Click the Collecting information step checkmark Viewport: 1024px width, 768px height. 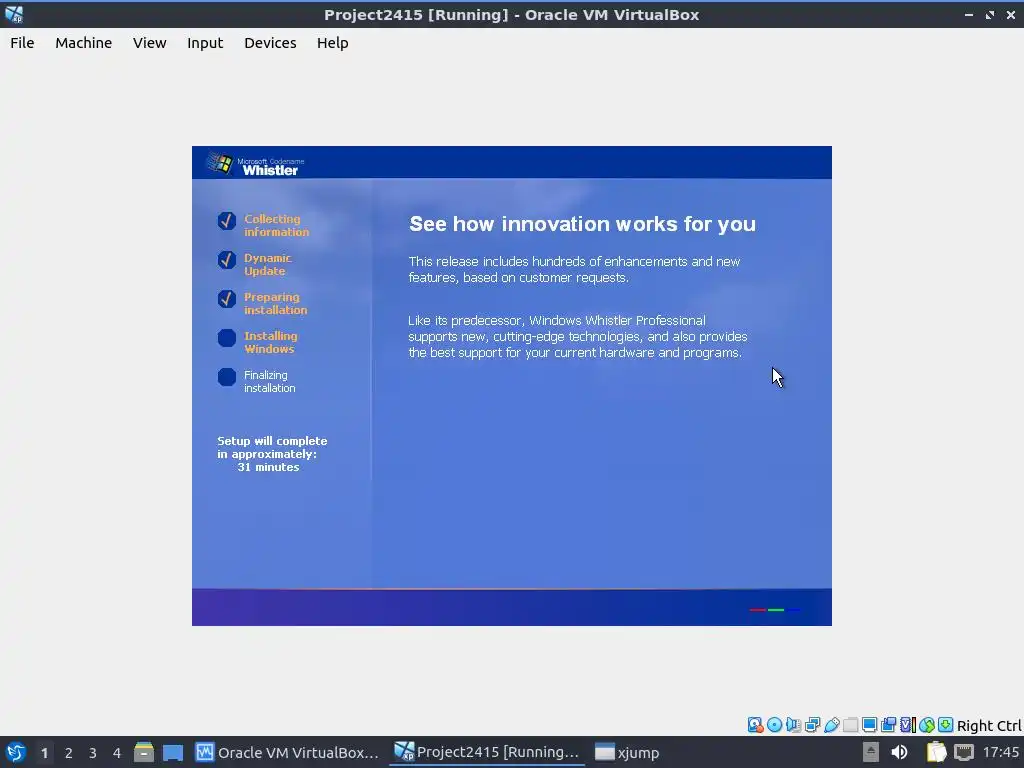(x=227, y=221)
